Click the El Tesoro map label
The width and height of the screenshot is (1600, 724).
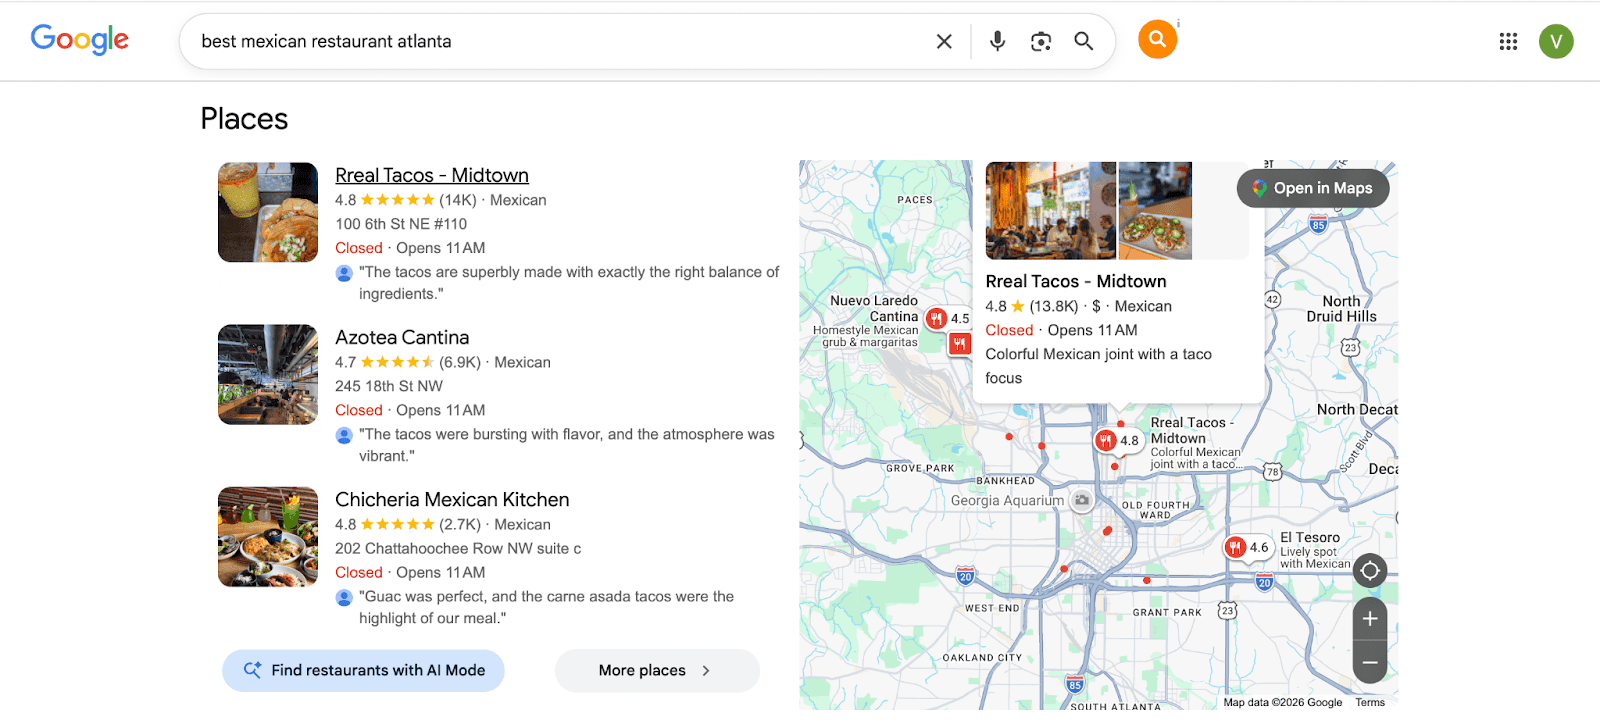point(1310,537)
